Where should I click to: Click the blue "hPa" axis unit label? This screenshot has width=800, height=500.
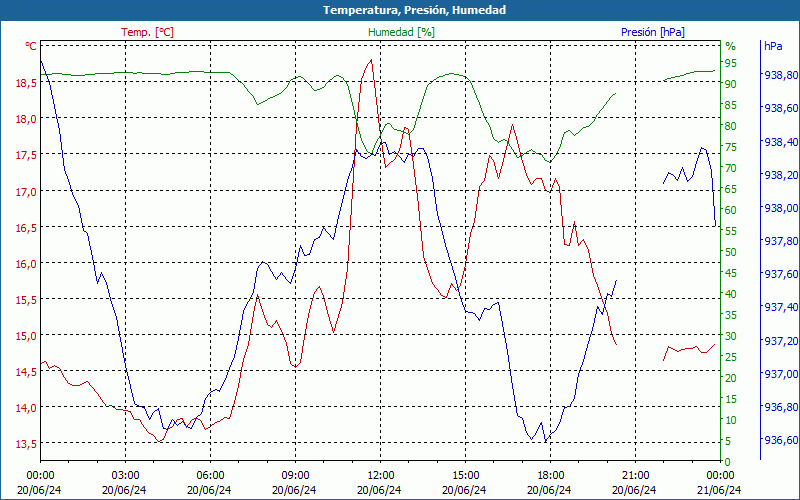point(773,46)
